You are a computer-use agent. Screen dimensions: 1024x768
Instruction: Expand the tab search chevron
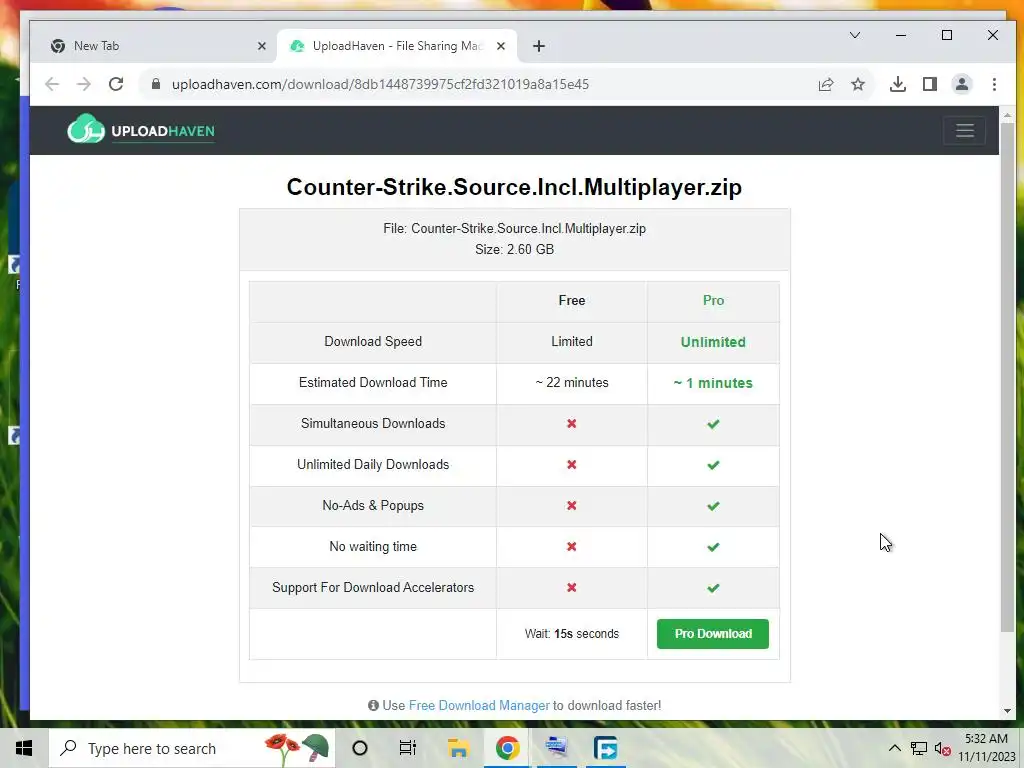pyautogui.click(x=855, y=35)
